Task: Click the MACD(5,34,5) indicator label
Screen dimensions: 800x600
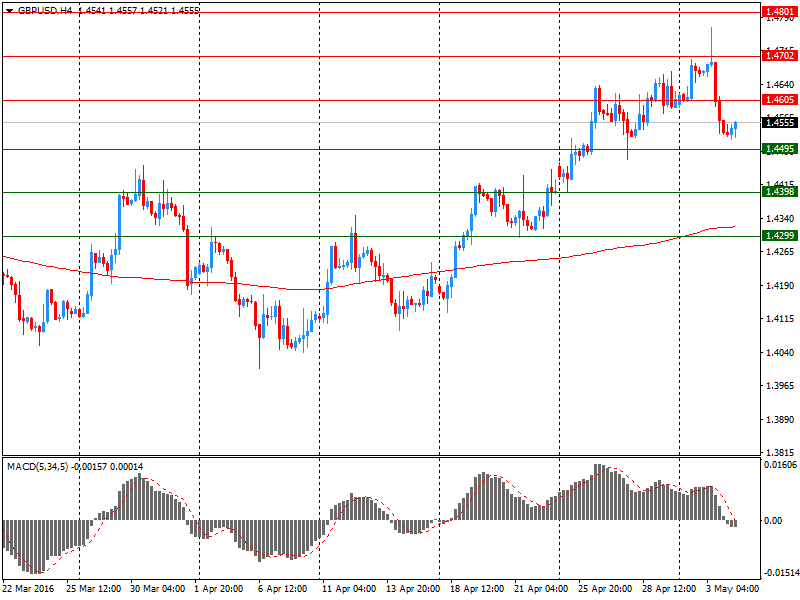Action: click(37, 466)
